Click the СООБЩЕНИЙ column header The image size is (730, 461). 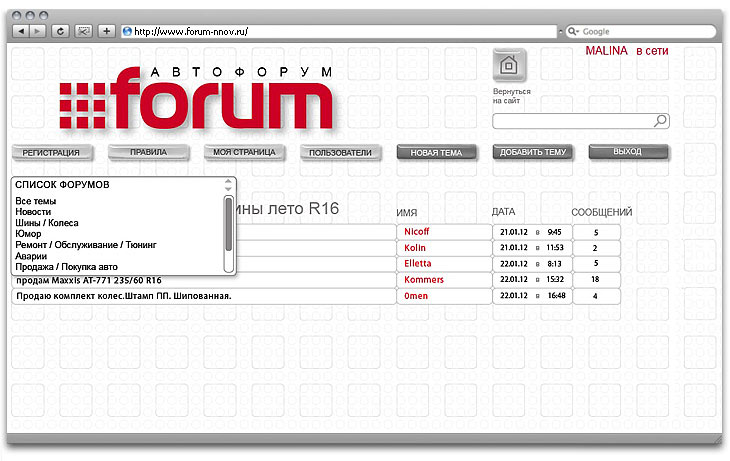click(x=602, y=212)
